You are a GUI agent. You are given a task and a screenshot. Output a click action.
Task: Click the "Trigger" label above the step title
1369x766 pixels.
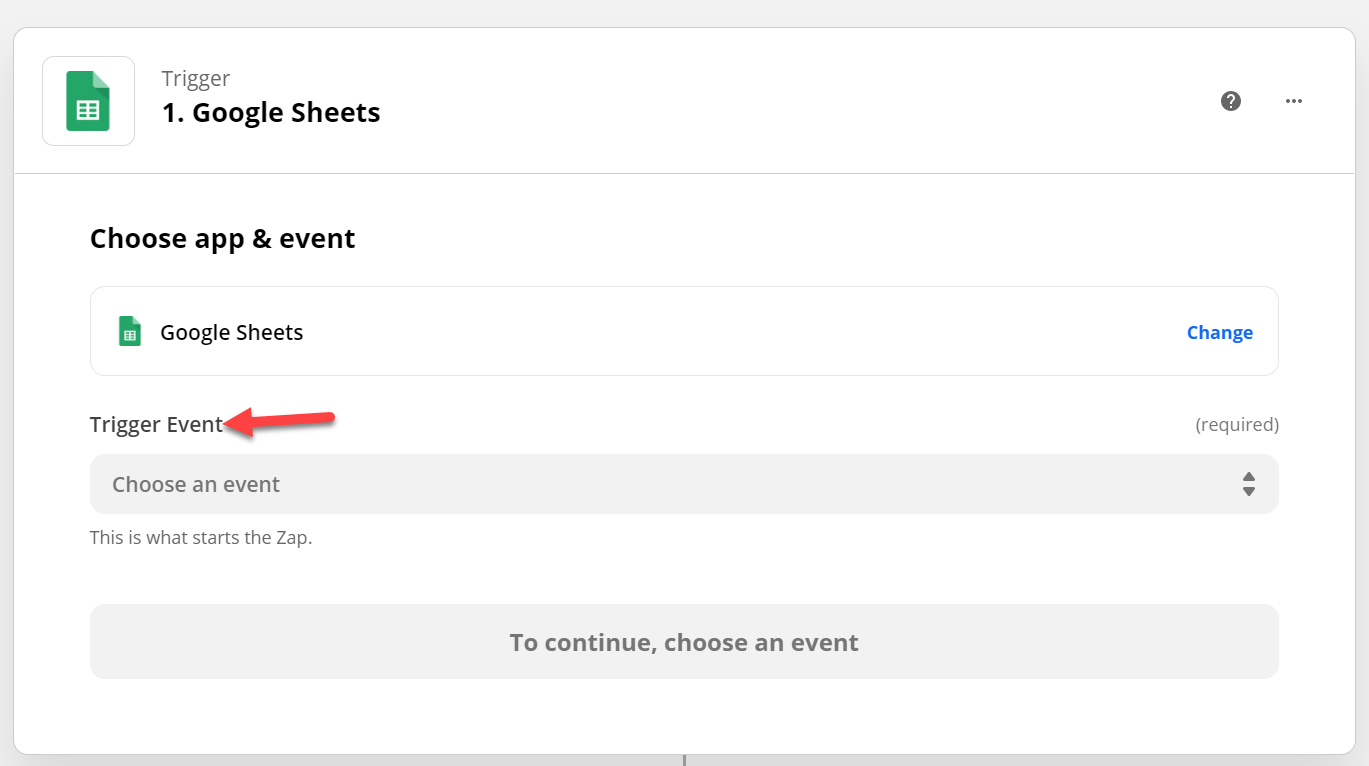pyautogui.click(x=196, y=78)
